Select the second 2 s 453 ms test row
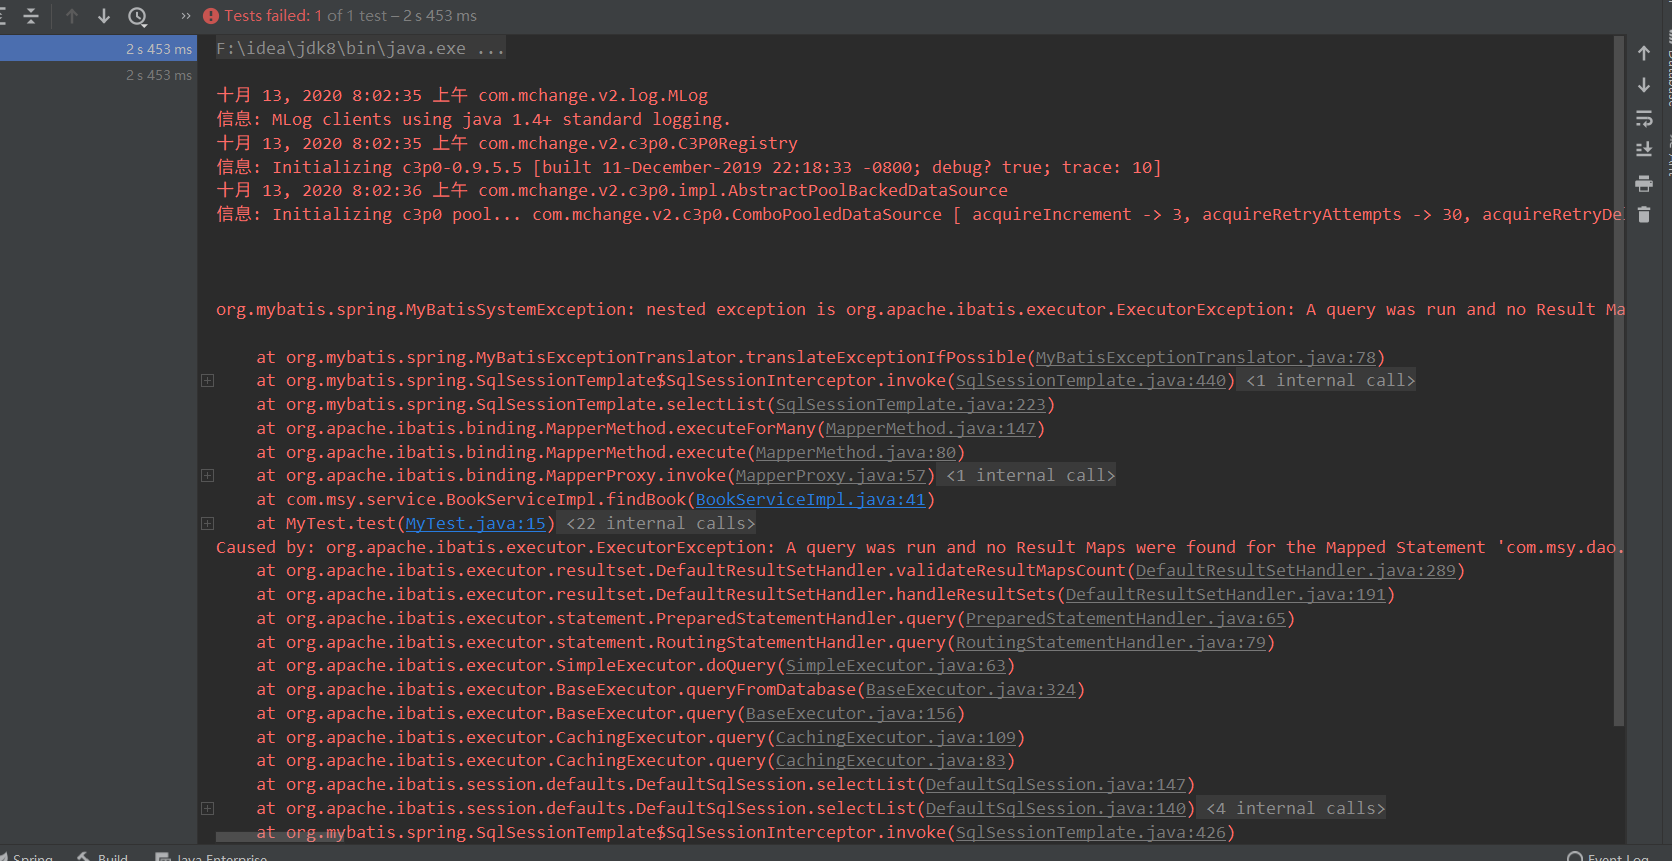This screenshot has width=1672, height=861. click(x=98, y=75)
